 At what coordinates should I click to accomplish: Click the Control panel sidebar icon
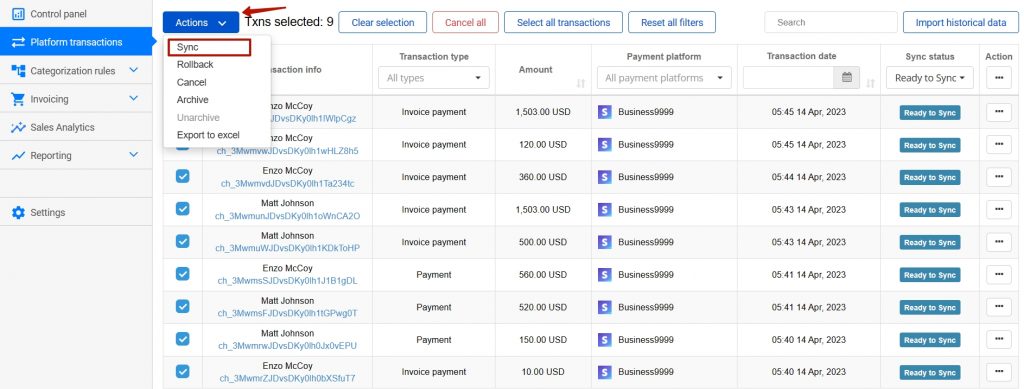(x=18, y=14)
